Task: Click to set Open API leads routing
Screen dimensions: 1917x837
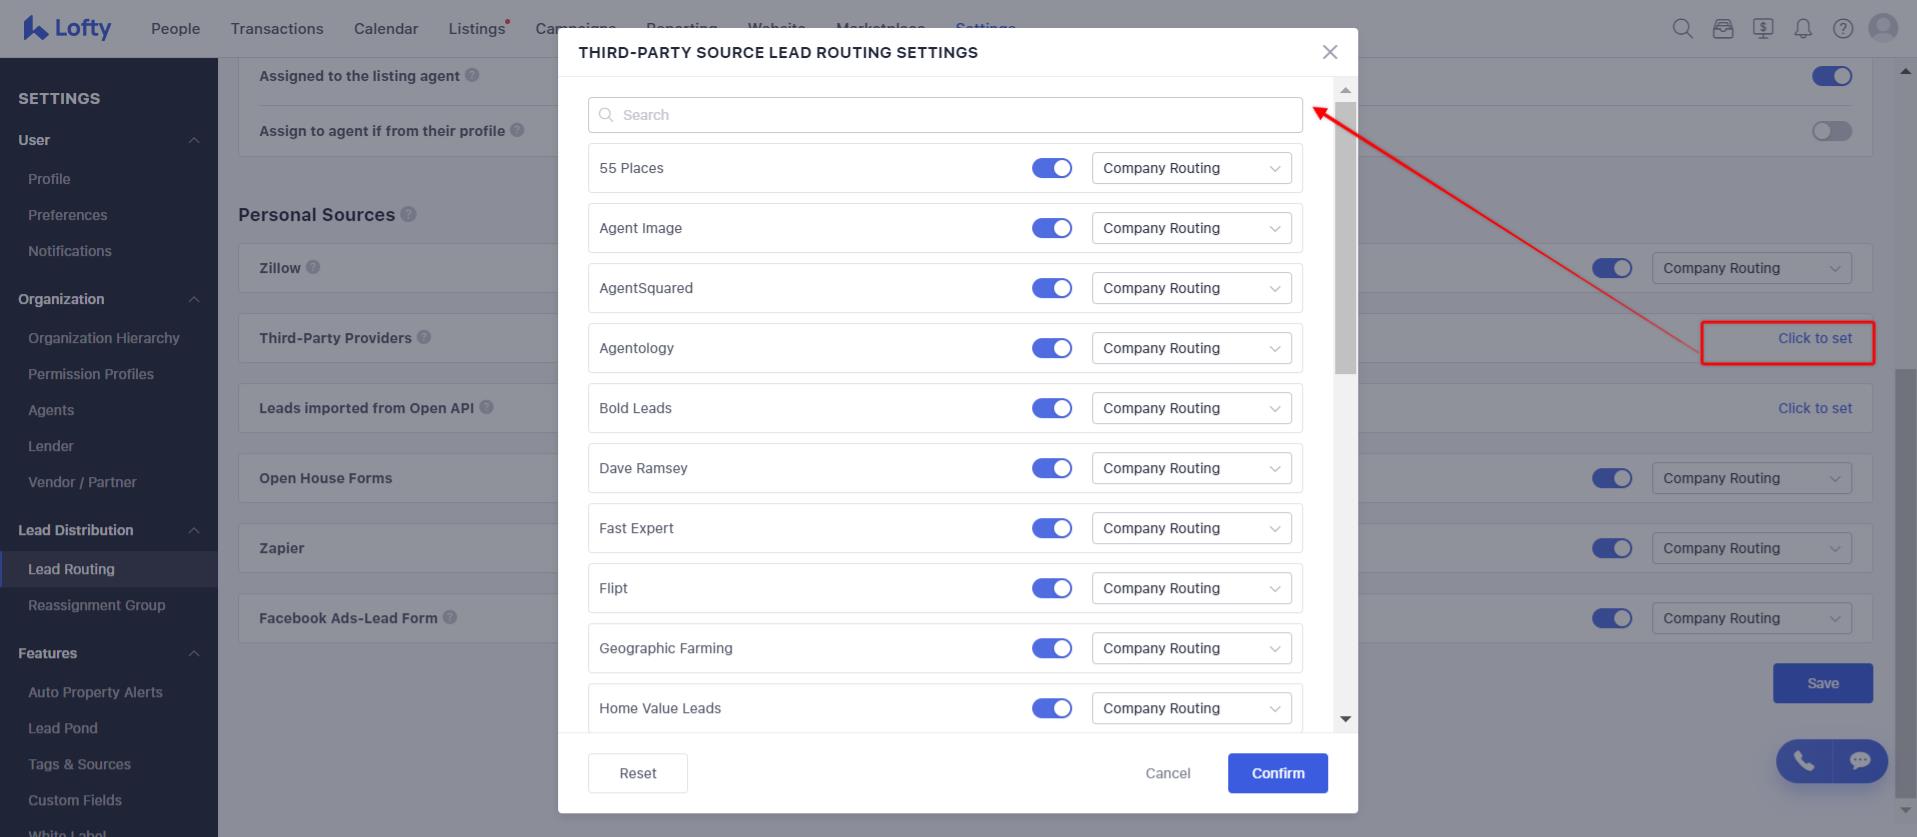Action: 1815,408
